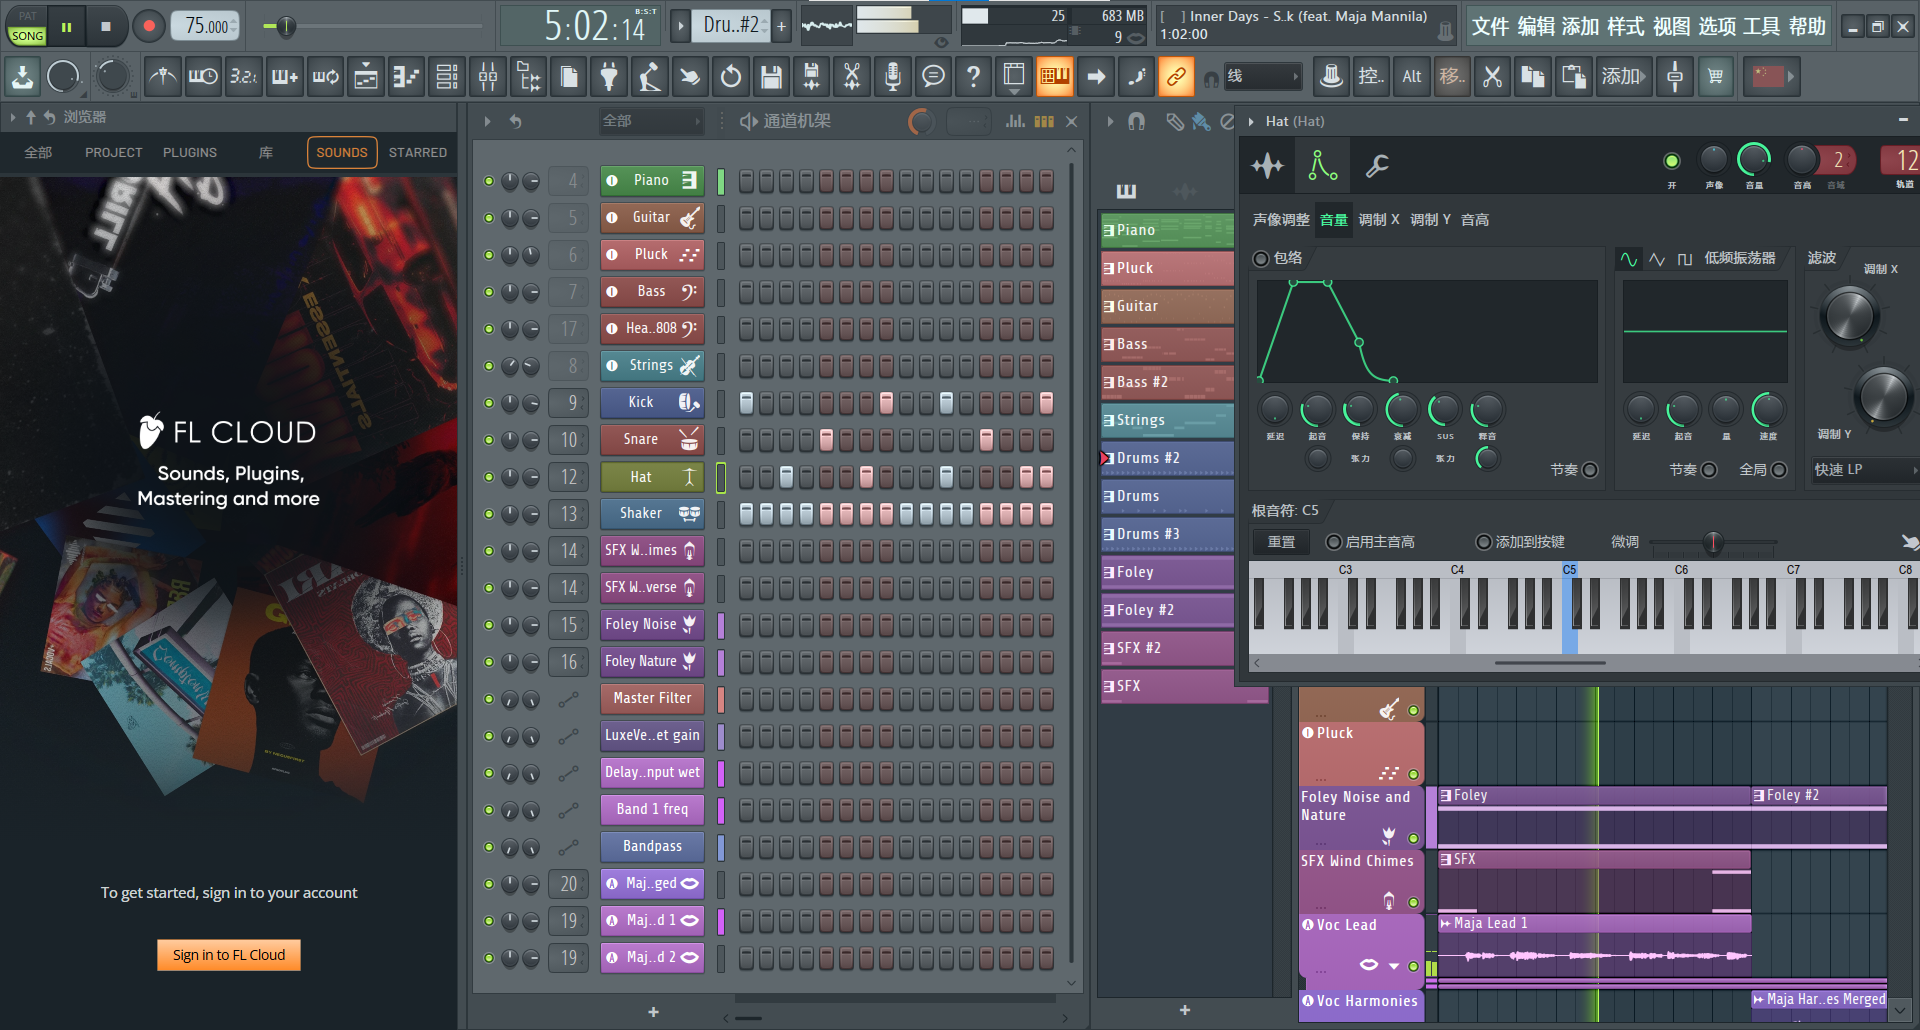Open the 线 snap dropdown

pyautogui.click(x=1264, y=77)
